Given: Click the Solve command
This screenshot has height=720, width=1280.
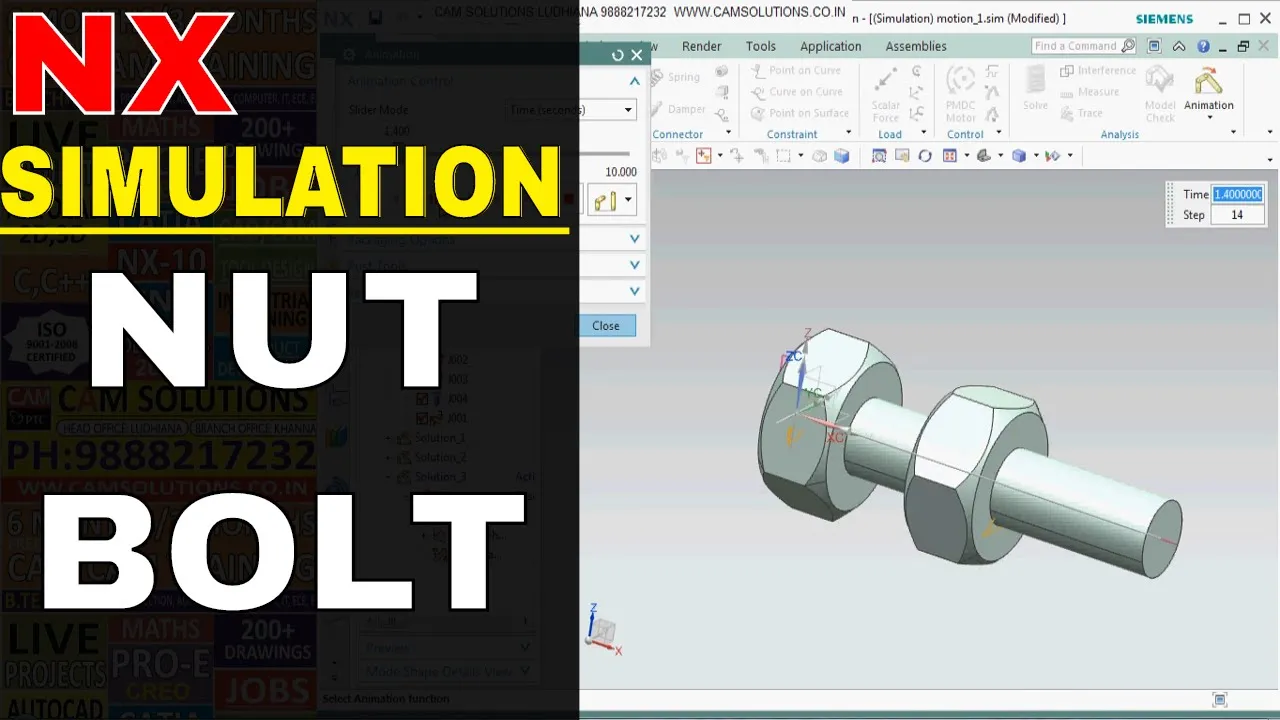Looking at the screenshot, I should pyautogui.click(x=1035, y=88).
